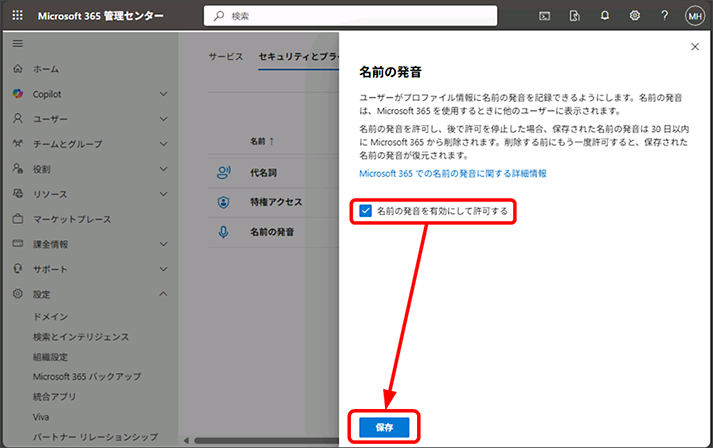Collapse the navigation hamburger menu
This screenshot has width=713, height=448.
(x=18, y=44)
